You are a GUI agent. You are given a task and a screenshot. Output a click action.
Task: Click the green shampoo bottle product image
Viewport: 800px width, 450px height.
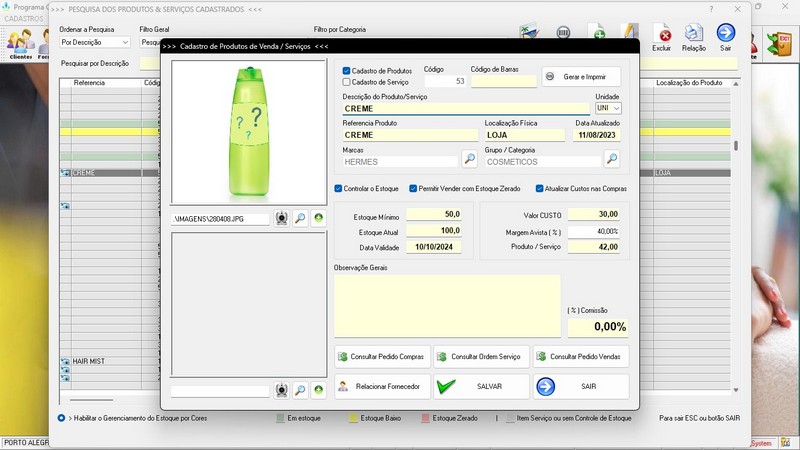248,132
